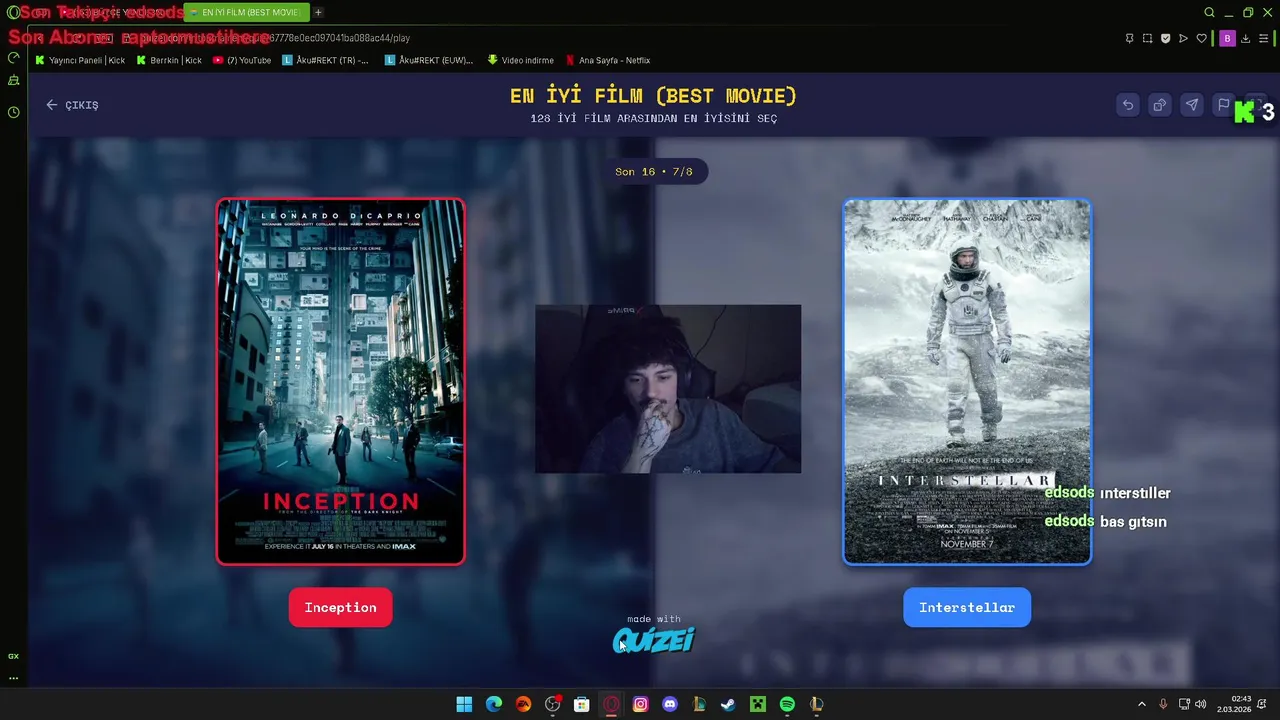This screenshot has width=1280, height=720.
Task: Open Instagram from the taskbar
Action: [x=641, y=704]
